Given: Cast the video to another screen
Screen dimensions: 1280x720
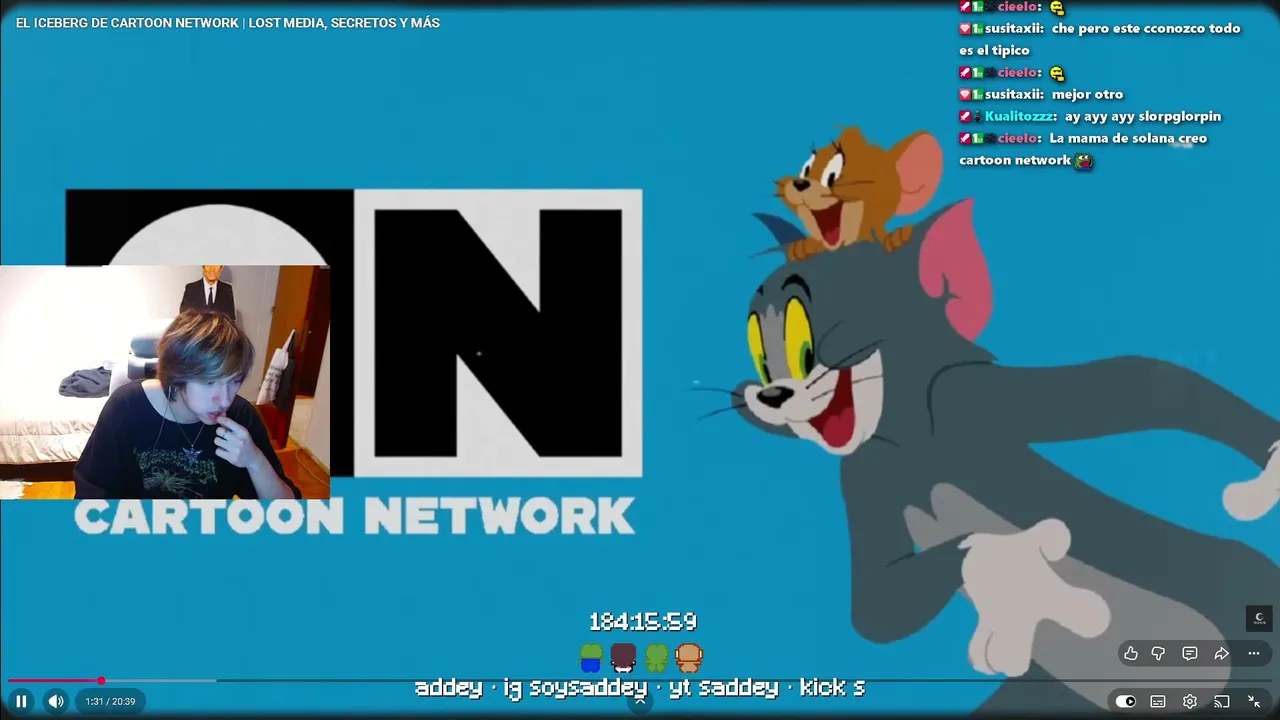Looking at the screenshot, I should [x=1221, y=701].
